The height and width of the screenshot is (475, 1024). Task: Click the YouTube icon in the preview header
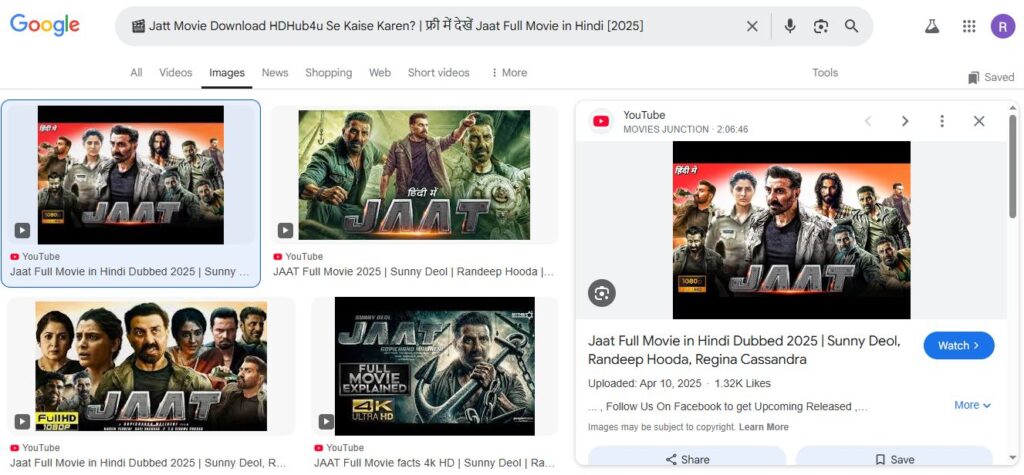[x=601, y=121]
